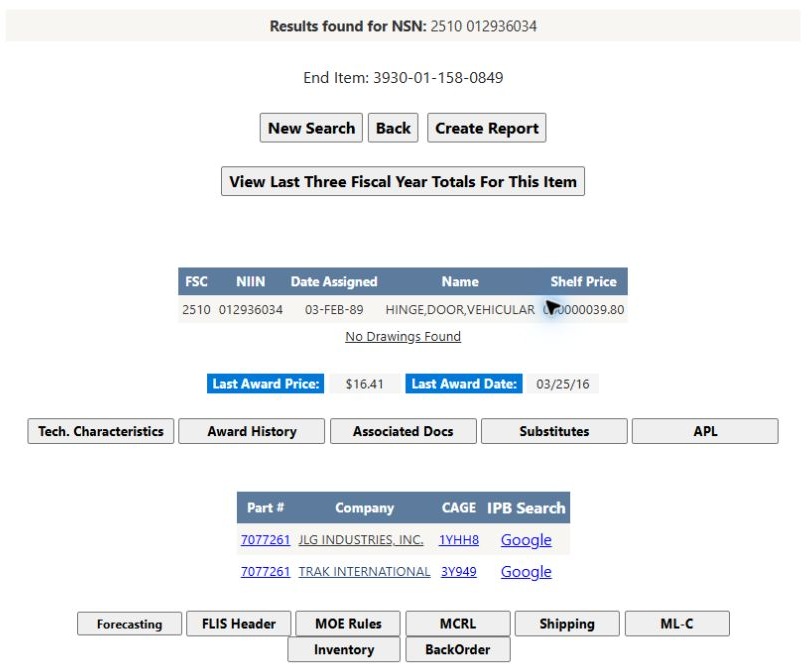Image resolution: width=810 pixels, height=665 pixels.
Task: Open the MCRL section
Action: pyautogui.click(x=458, y=624)
